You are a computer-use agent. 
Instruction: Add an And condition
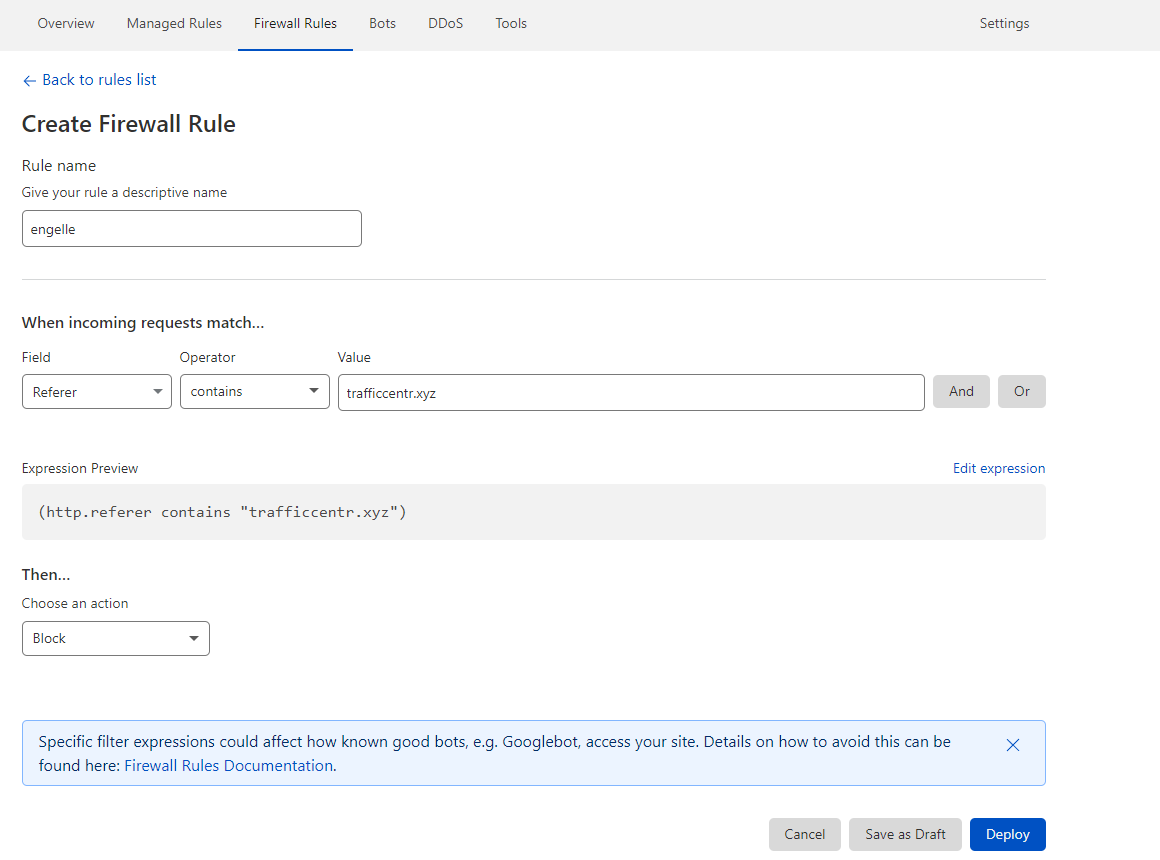pyautogui.click(x=961, y=392)
